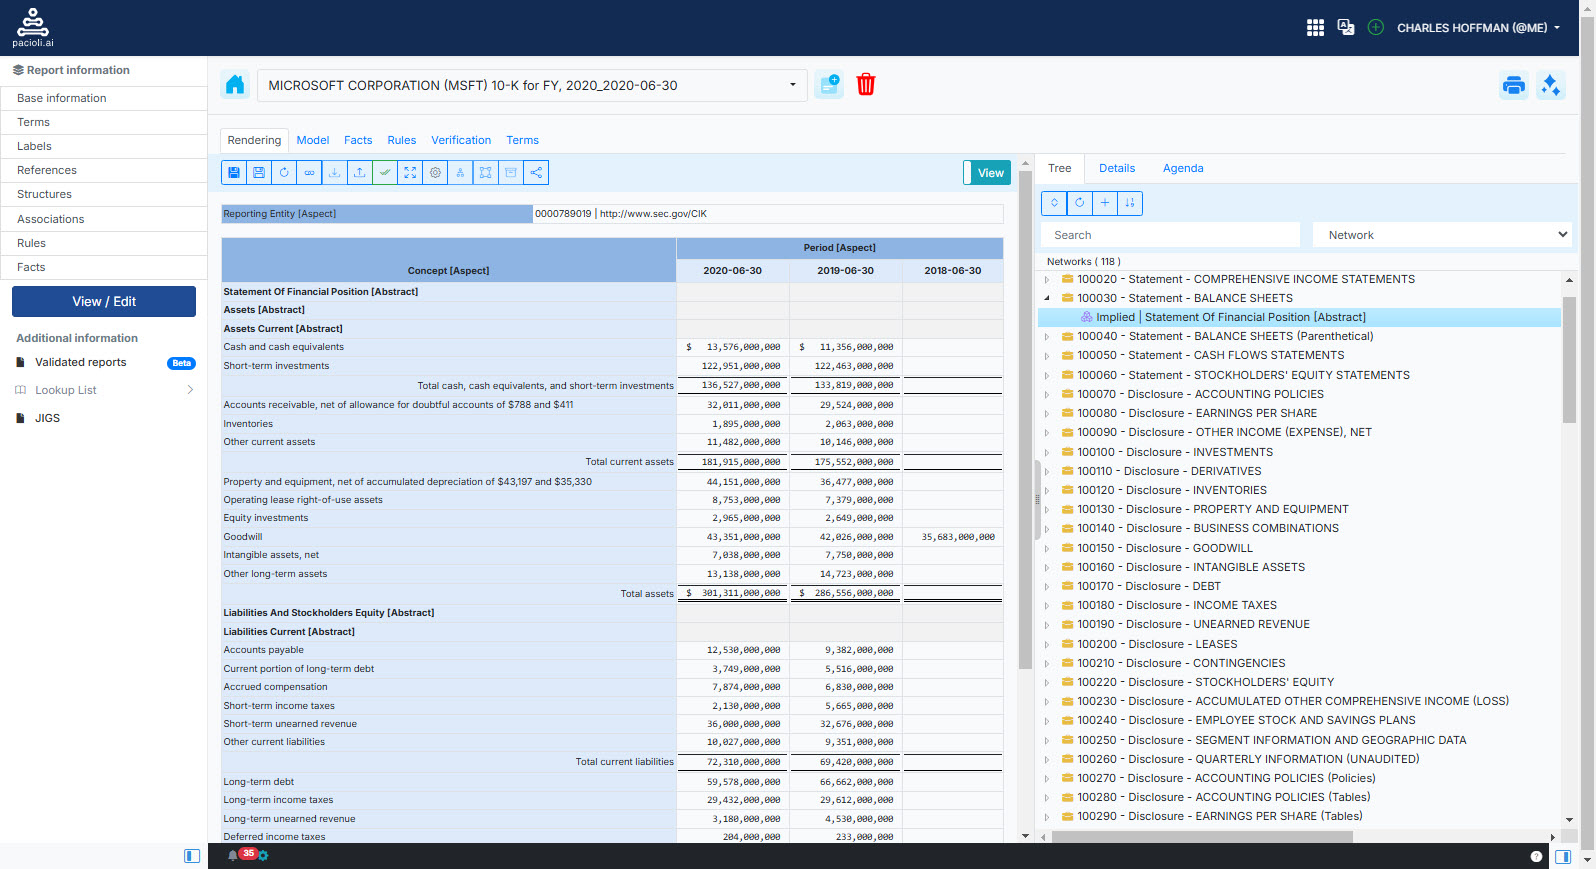Open help question mark icon in footer
This screenshot has width=1596, height=869.
[x=1536, y=857]
